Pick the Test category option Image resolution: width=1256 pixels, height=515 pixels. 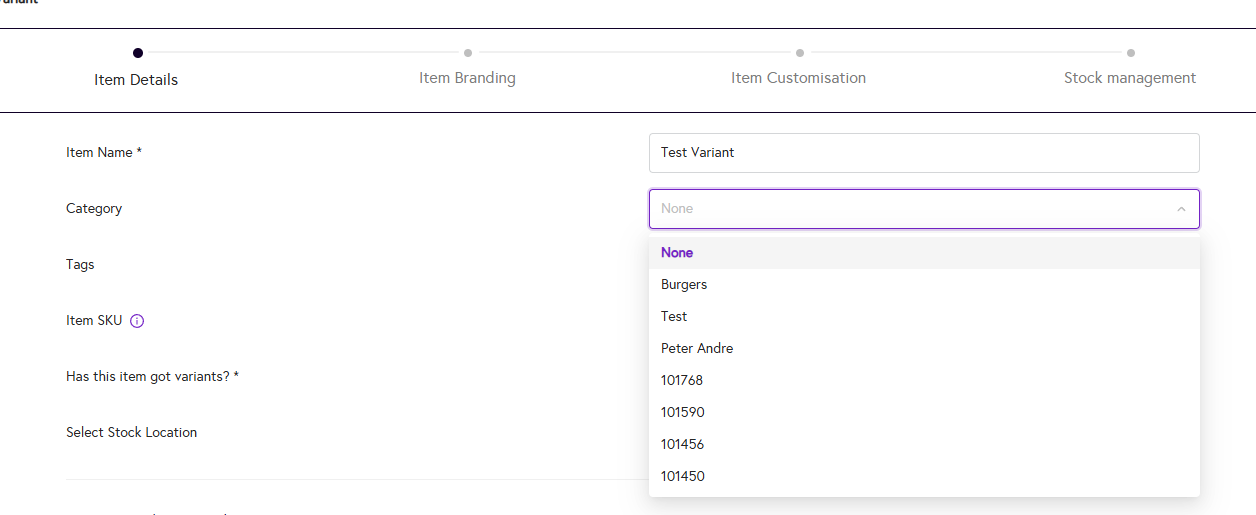pyautogui.click(x=674, y=317)
